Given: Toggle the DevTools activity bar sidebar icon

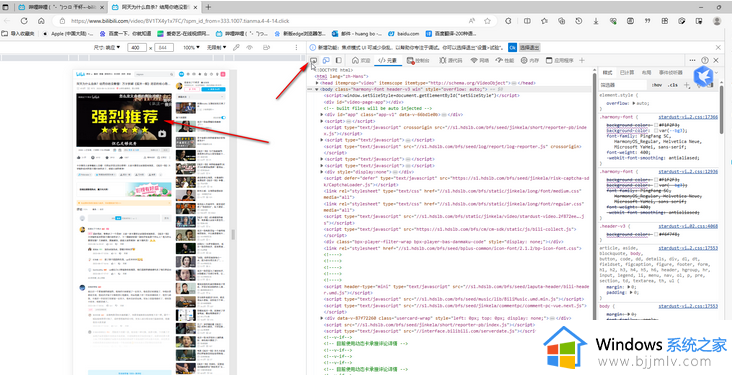Looking at the screenshot, I should click(x=339, y=61).
